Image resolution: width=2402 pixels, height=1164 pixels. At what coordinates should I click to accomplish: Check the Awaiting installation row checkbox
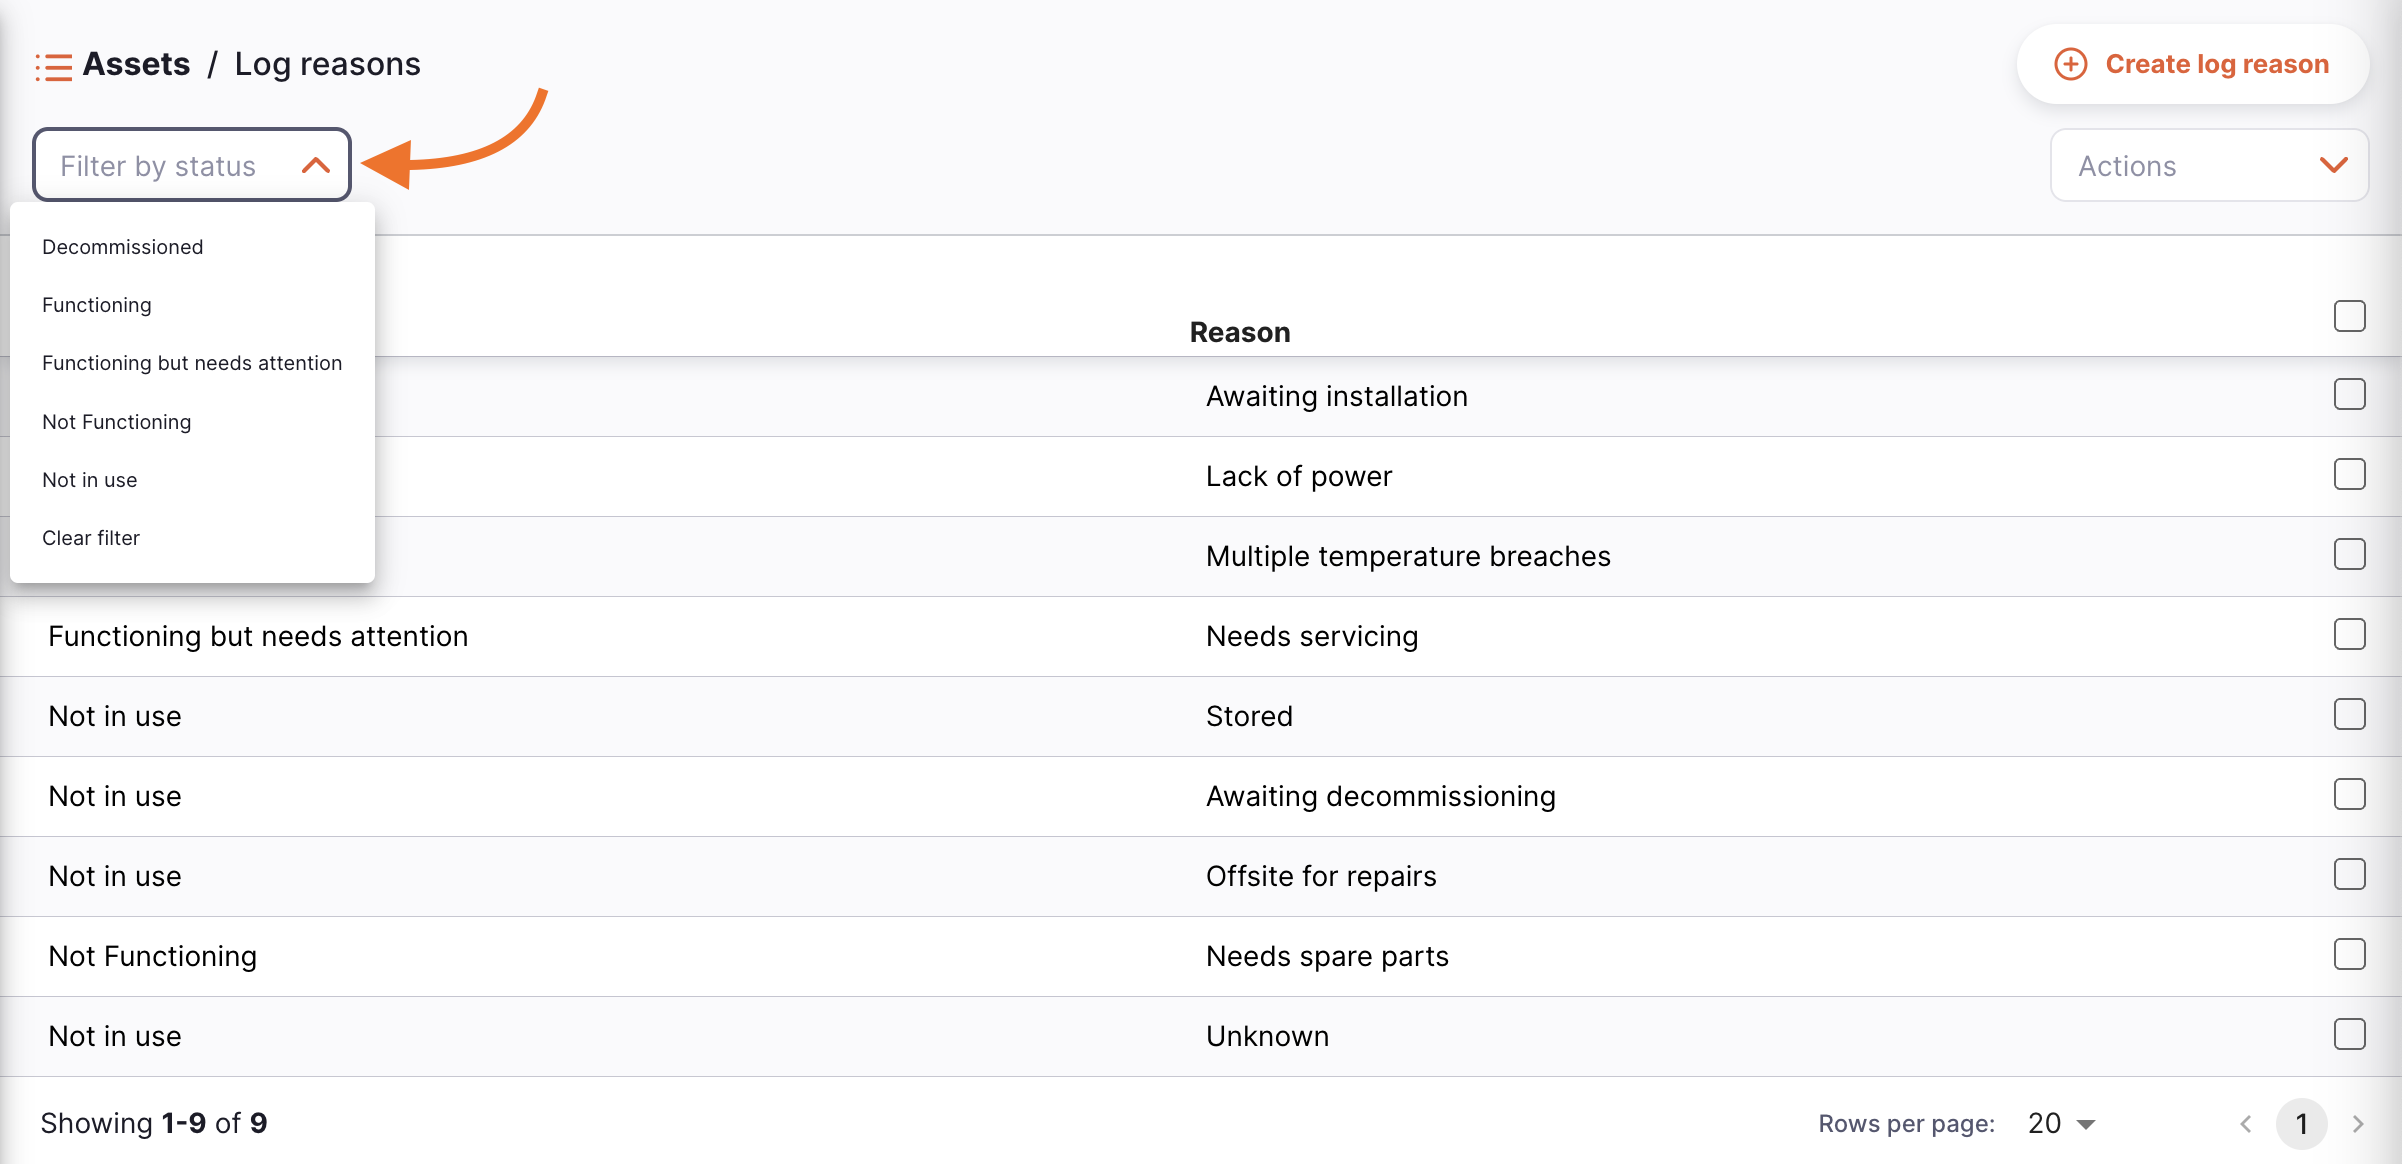click(2349, 395)
